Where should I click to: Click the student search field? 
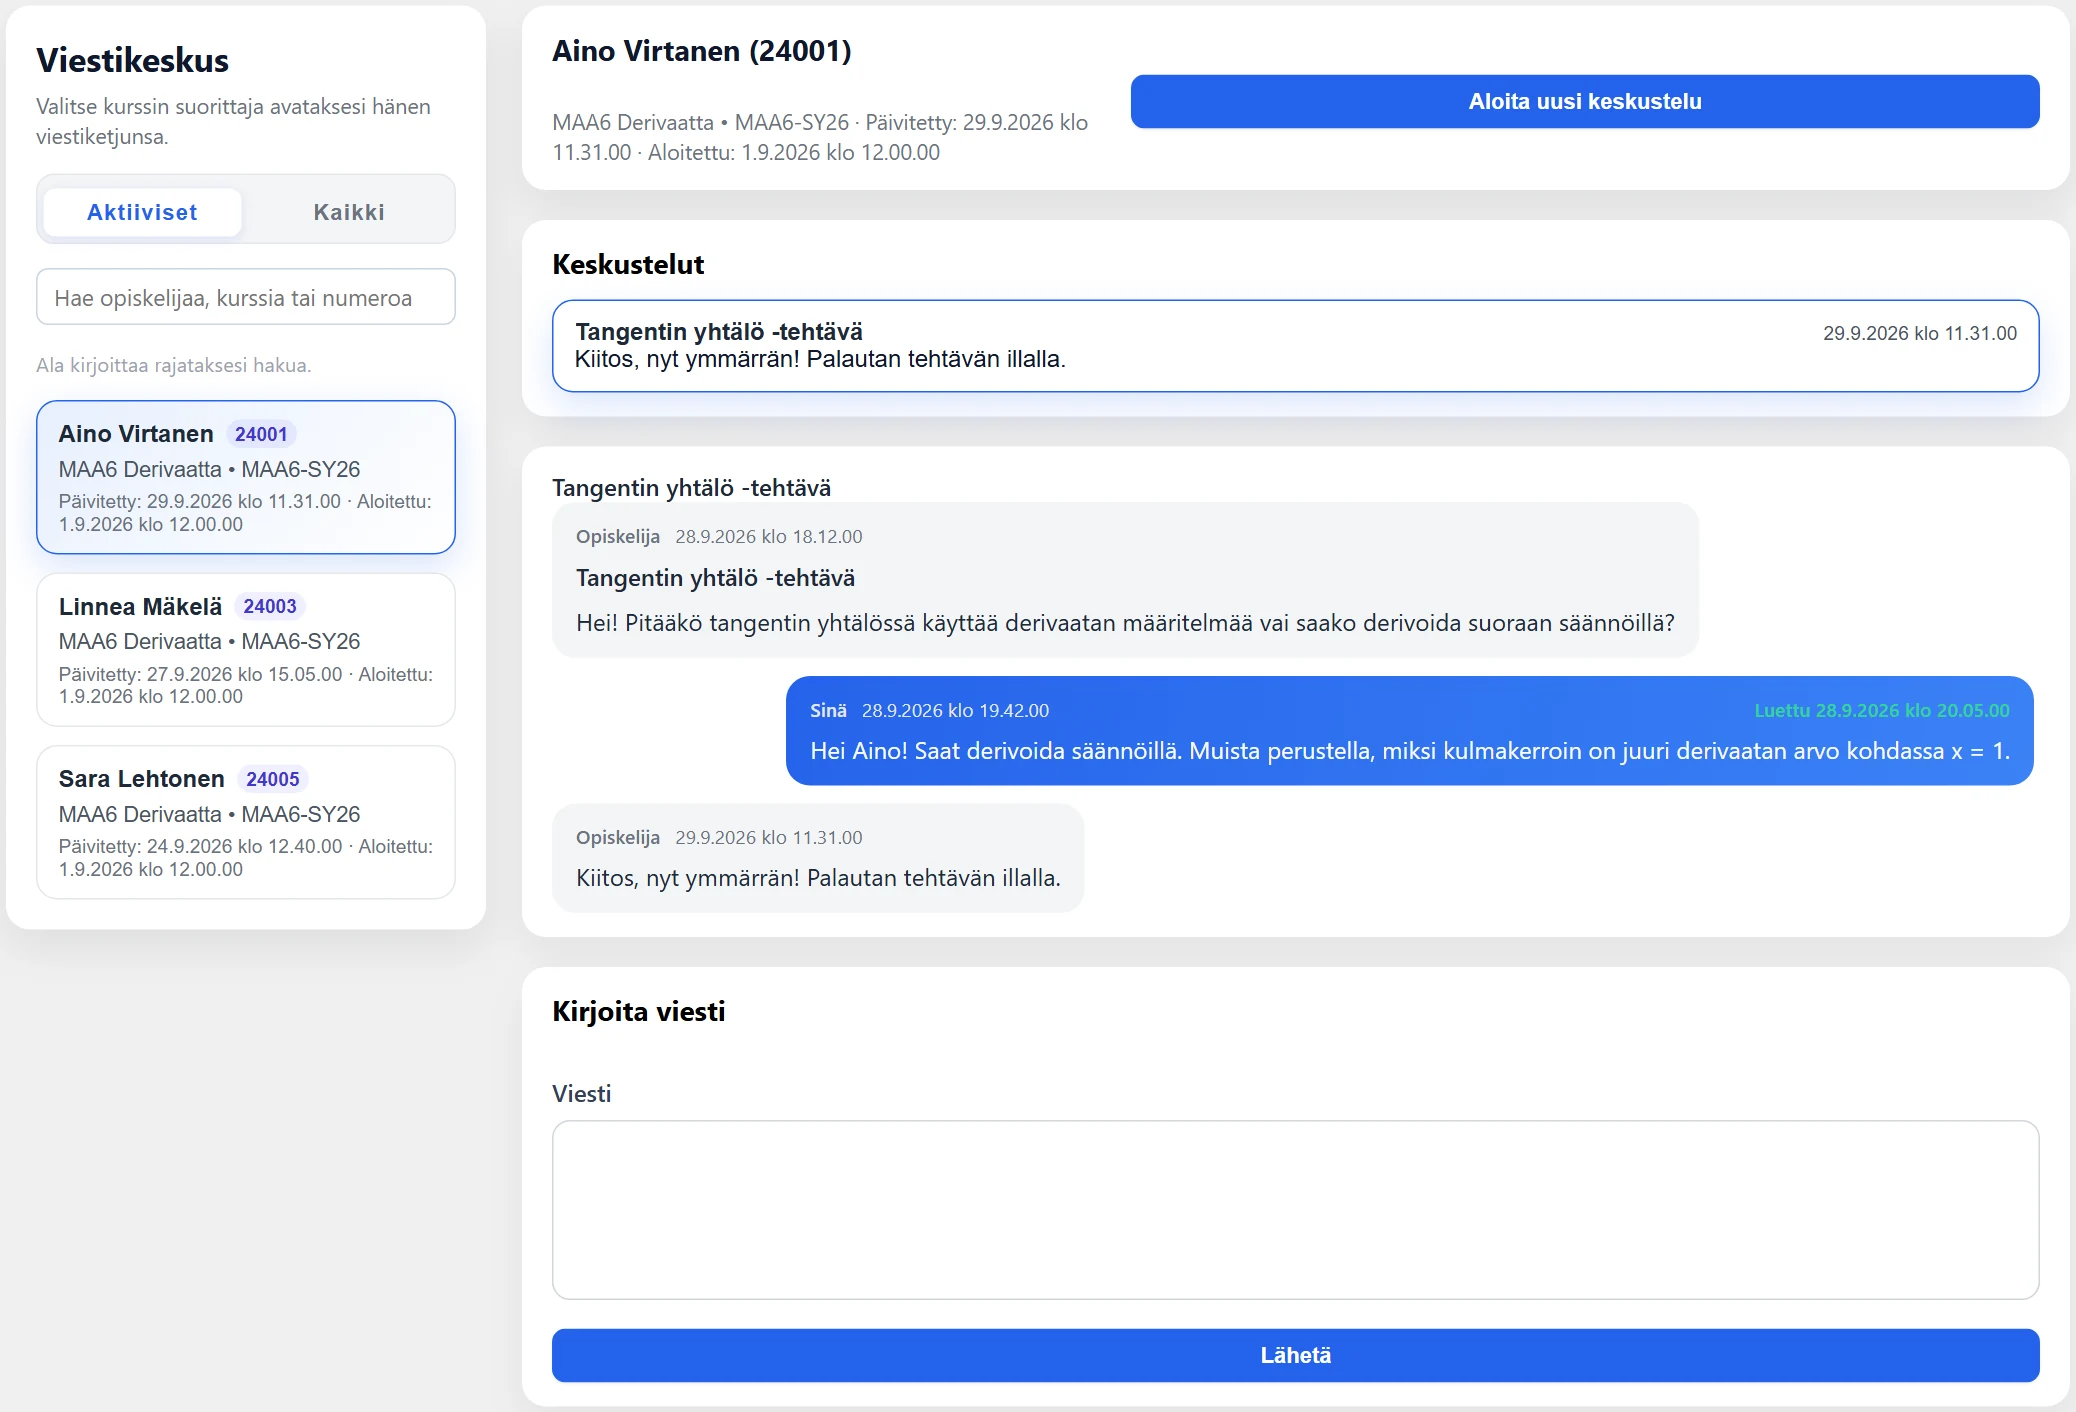tap(246, 297)
